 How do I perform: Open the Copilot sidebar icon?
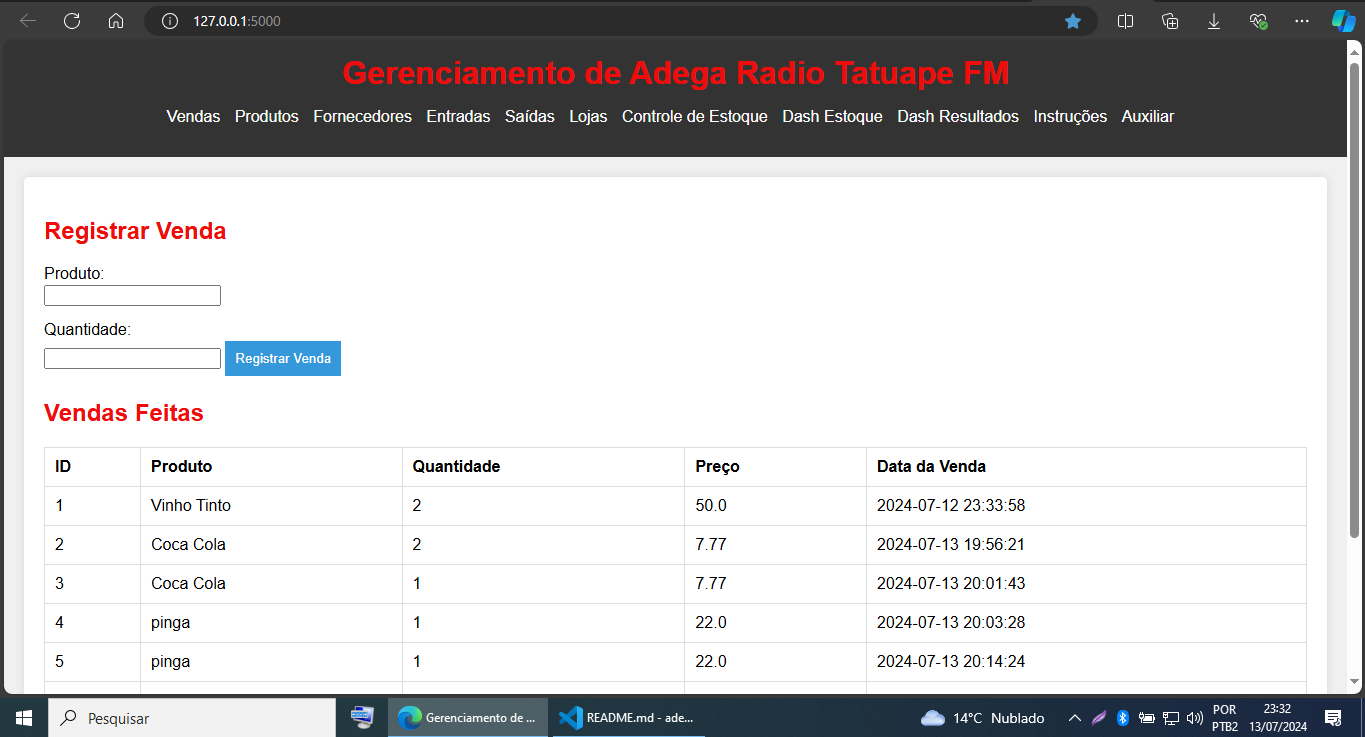(x=1343, y=21)
